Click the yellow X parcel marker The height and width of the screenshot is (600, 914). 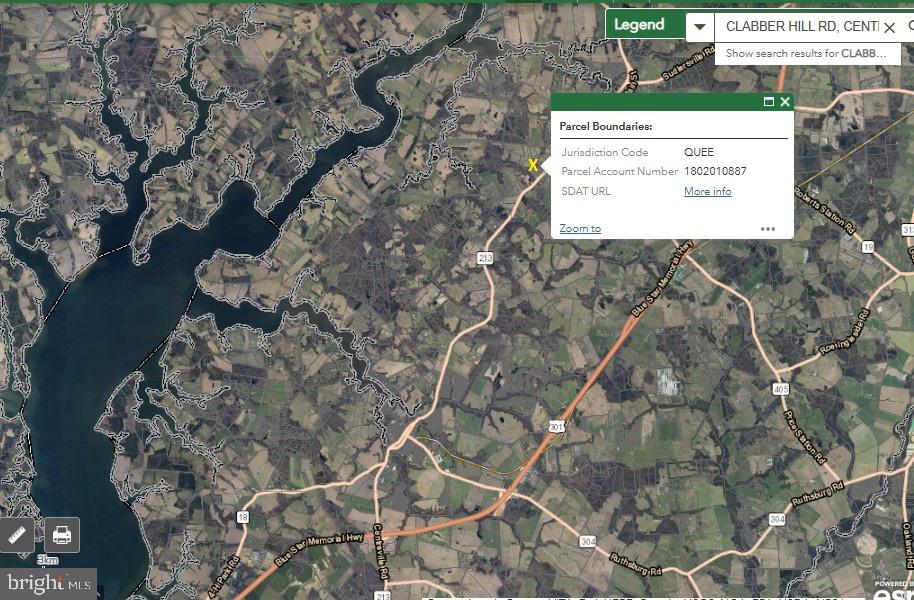pos(534,165)
